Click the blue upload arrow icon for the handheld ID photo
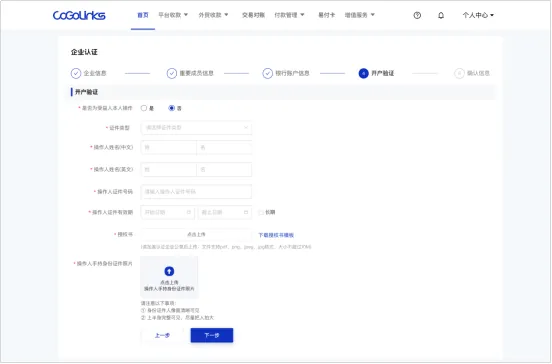 click(169, 271)
